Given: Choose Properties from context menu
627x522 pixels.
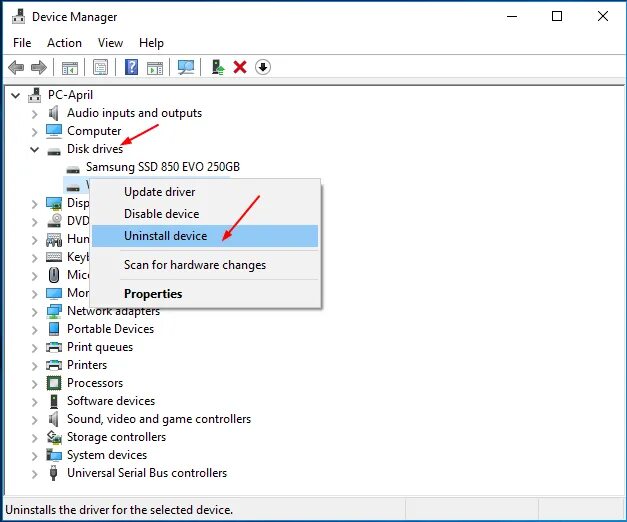Looking at the screenshot, I should pyautogui.click(x=205, y=294).
